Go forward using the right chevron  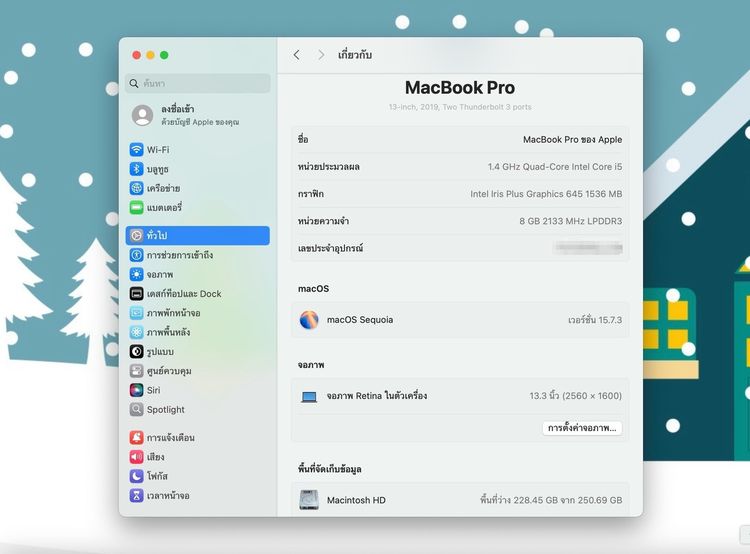tap(321, 55)
